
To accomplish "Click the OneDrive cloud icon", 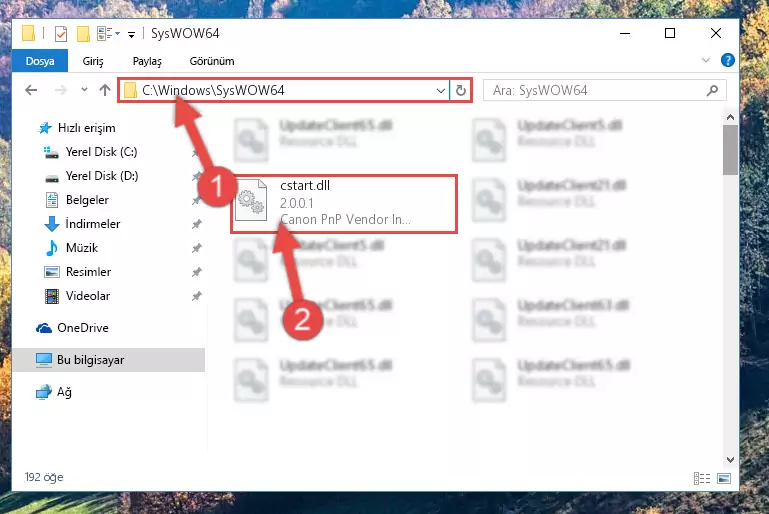I will click(x=44, y=328).
